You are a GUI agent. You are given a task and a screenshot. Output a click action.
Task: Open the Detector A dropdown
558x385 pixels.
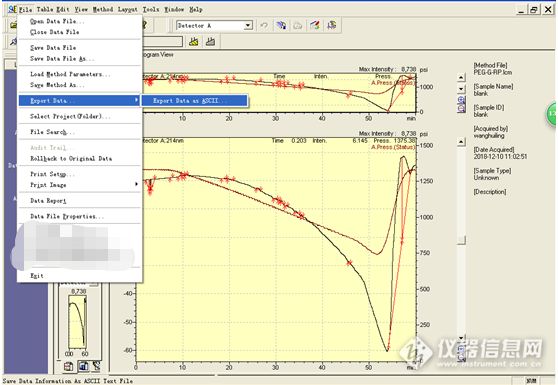pyautogui.click(x=248, y=26)
